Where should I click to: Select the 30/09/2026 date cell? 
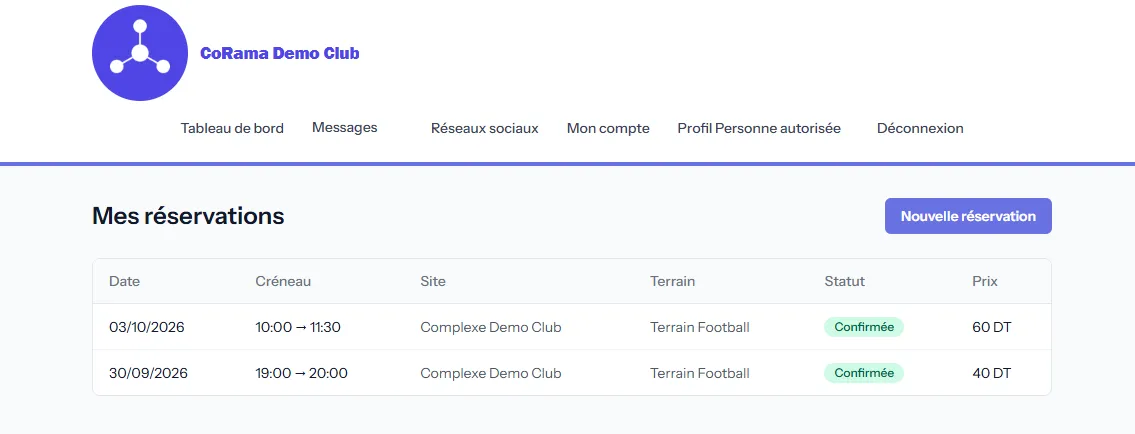point(148,373)
